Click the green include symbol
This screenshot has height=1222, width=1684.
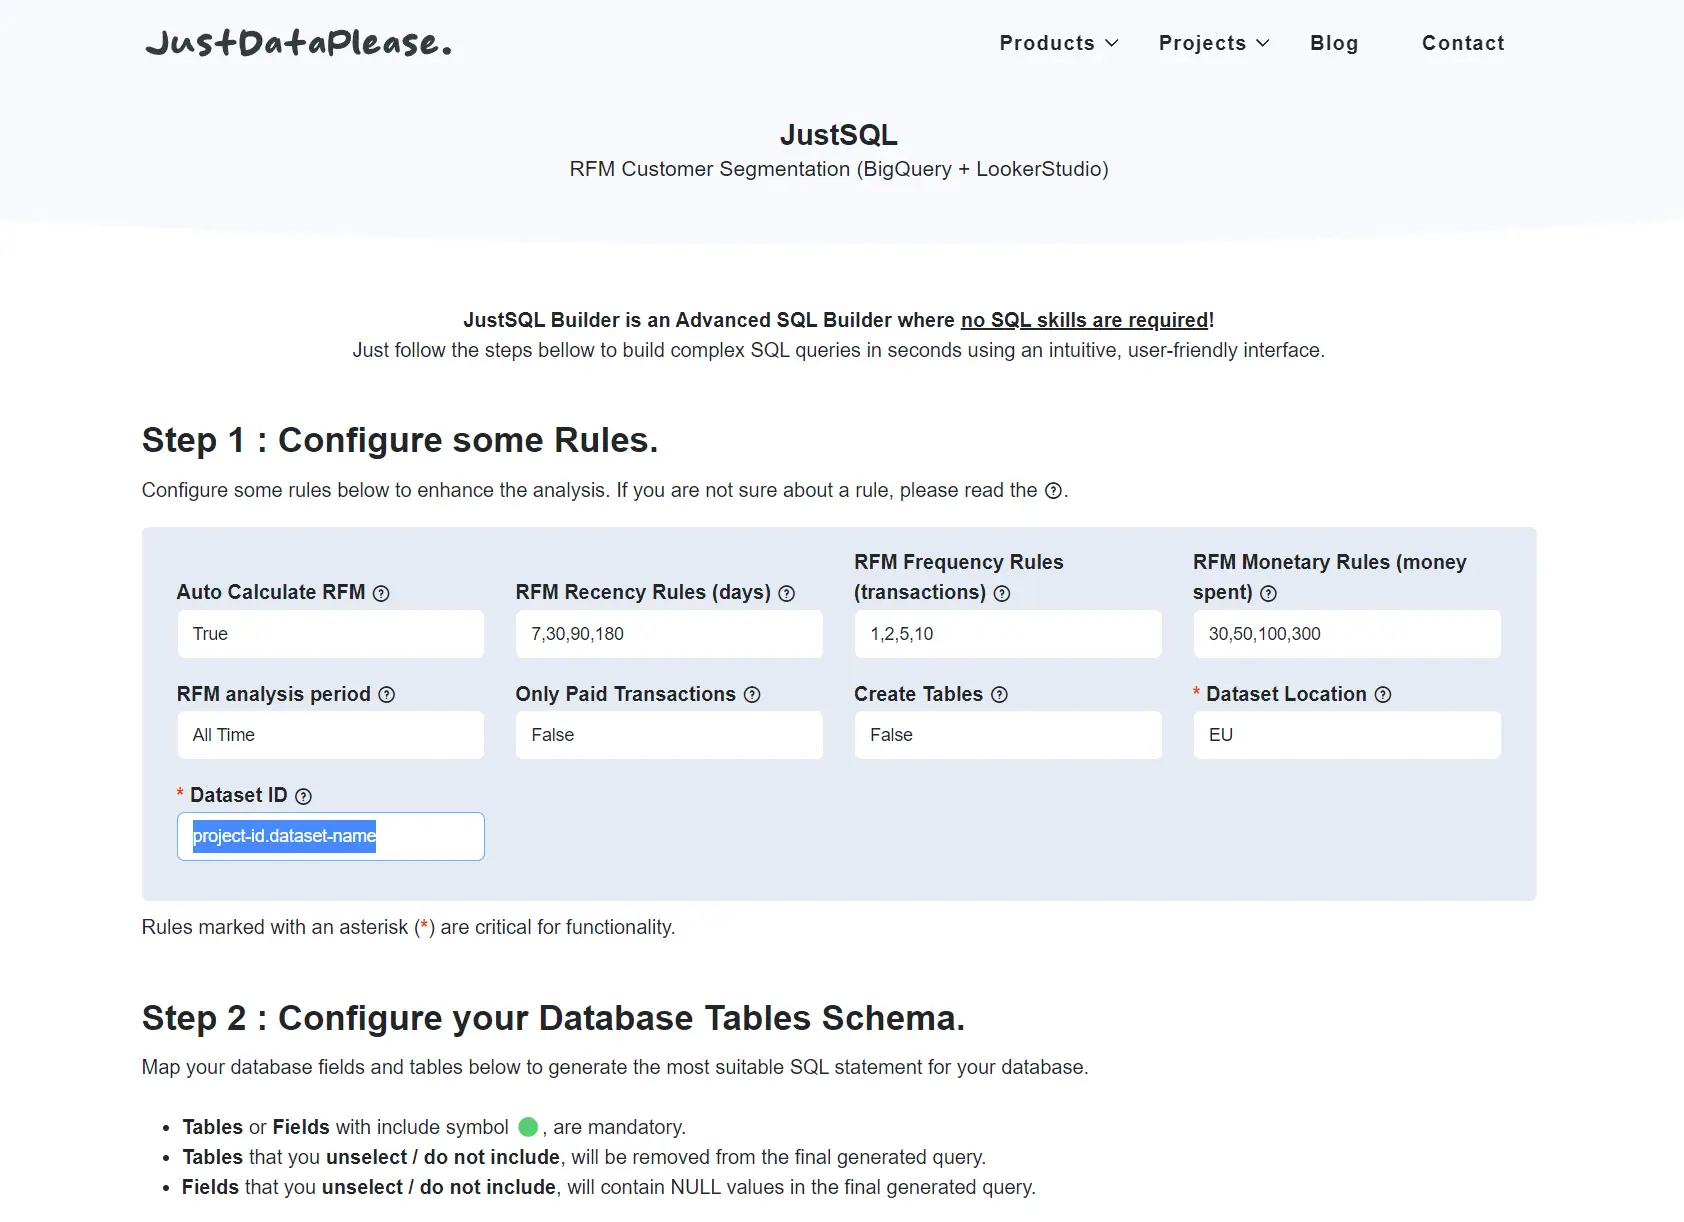click(528, 1128)
